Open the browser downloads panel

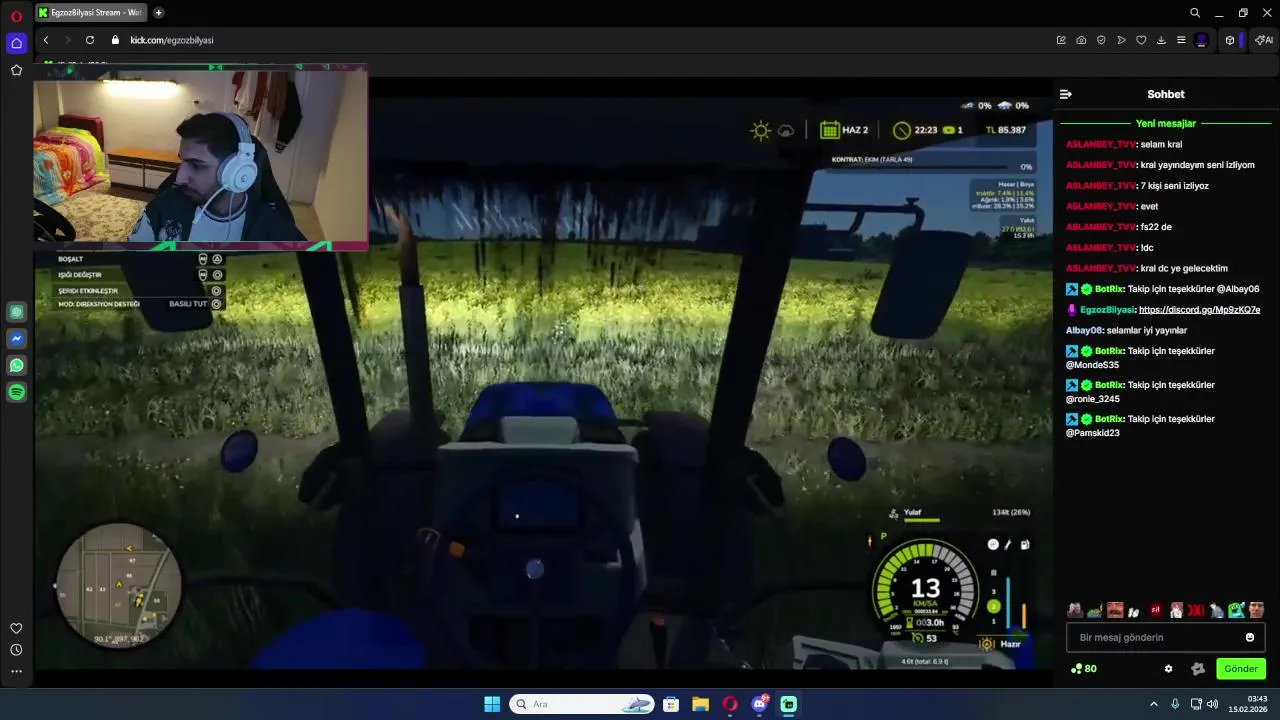tap(1161, 40)
